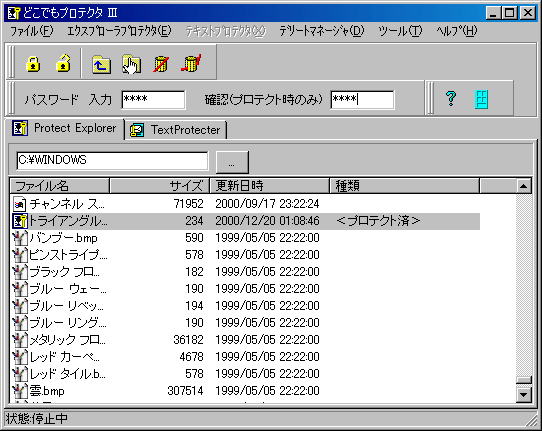The height and width of the screenshot is (431, 542).
Task: Click the bitmap icon of ブルー リベッ...
Action: [x=20, y=306]
